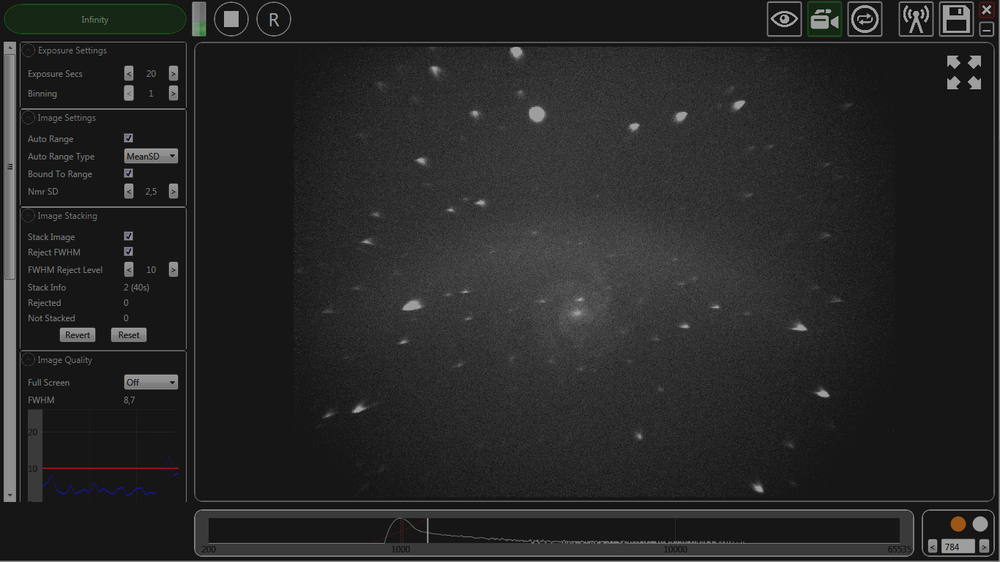Select the orange circle indicator
The width and height of the screenshot is (1000, 562).
click(958, 524)
